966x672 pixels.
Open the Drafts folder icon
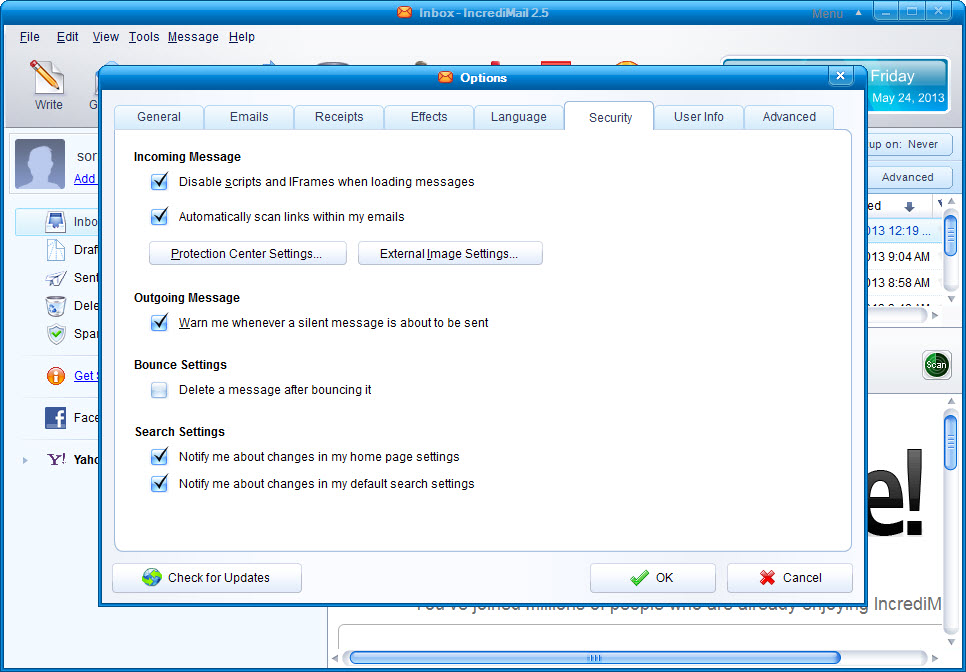pos(56,250)
